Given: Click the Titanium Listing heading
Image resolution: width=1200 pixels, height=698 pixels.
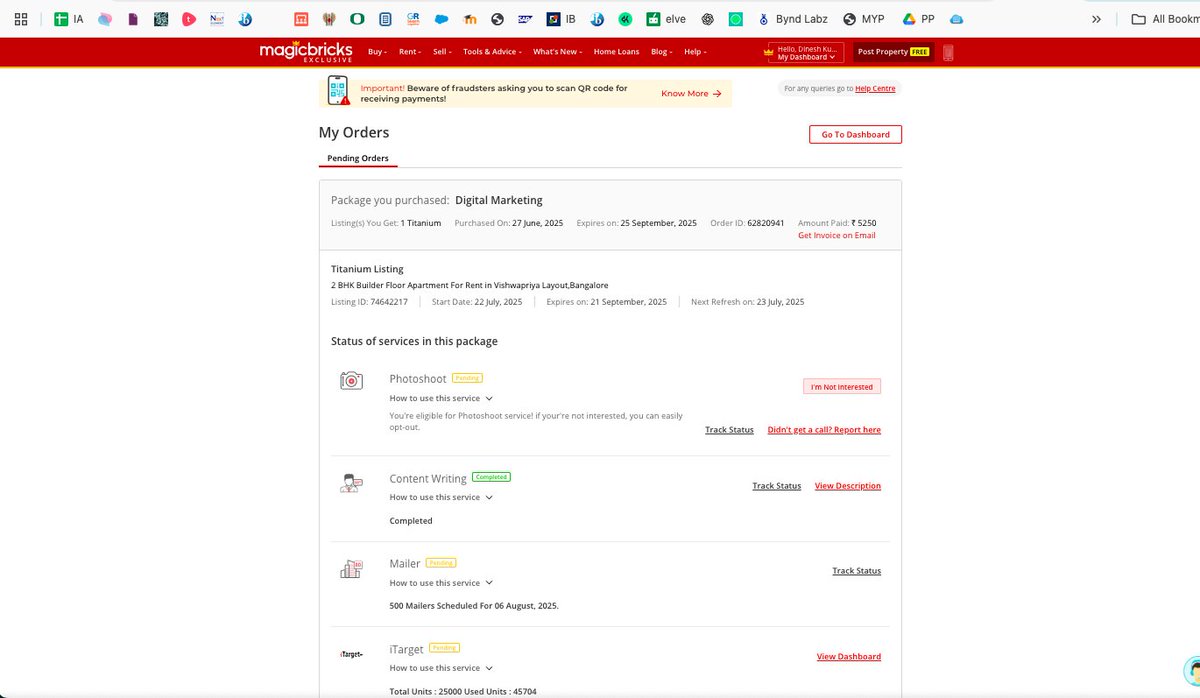Looking at the screenshot, I should tap(367, 269).
